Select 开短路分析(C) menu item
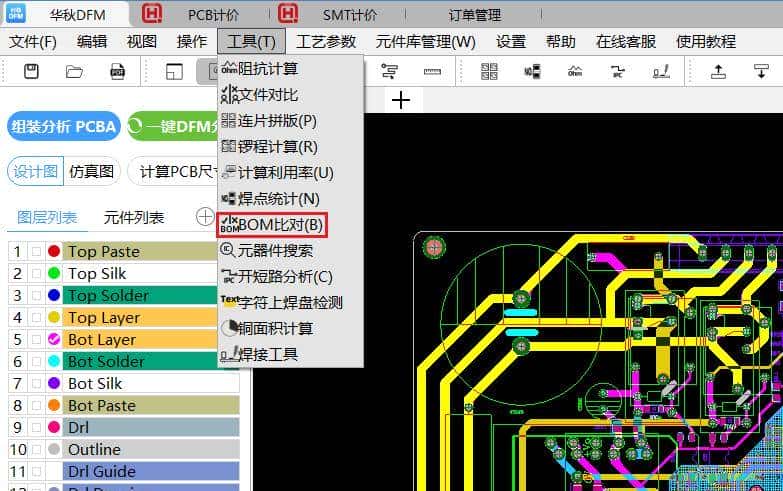Image resolution: width=783 pixels, height=491 pixels. click(x=290, y=276)
